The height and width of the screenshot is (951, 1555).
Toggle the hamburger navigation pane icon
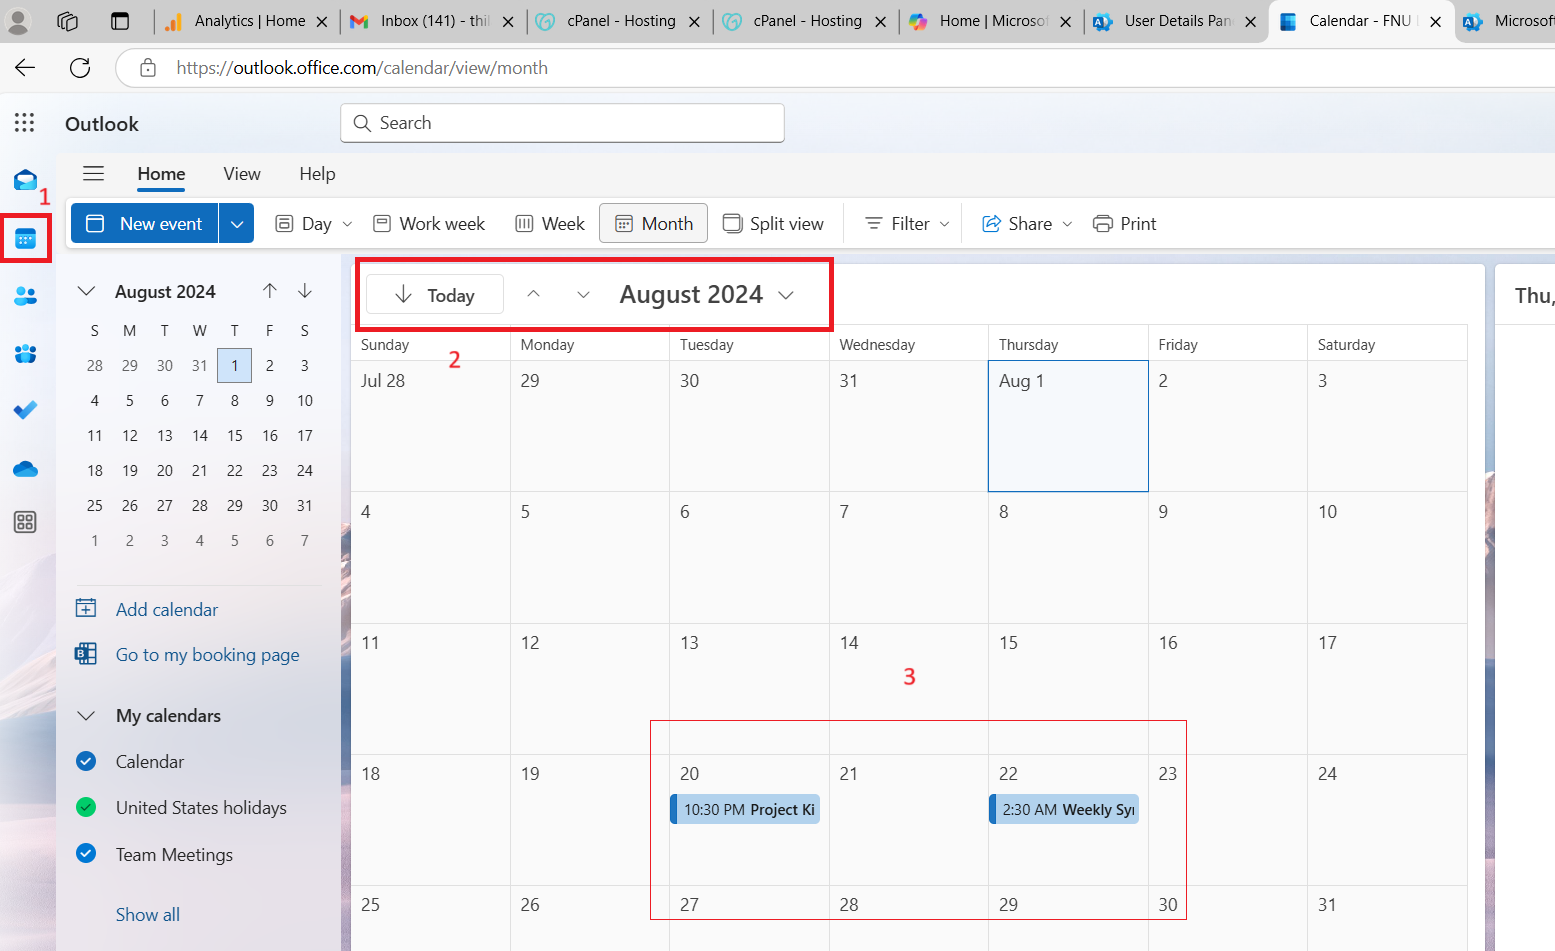point(93,174)
